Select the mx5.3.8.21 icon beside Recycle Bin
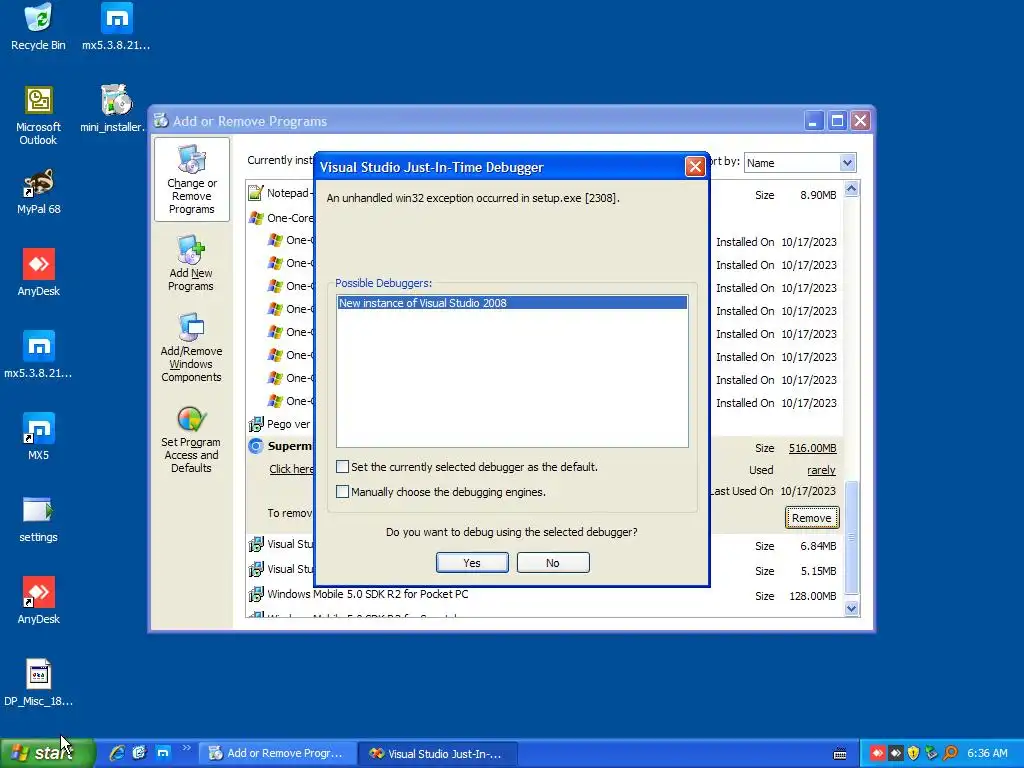Image resolution: width=1024 pixels, height=768 pixels. 116,26
